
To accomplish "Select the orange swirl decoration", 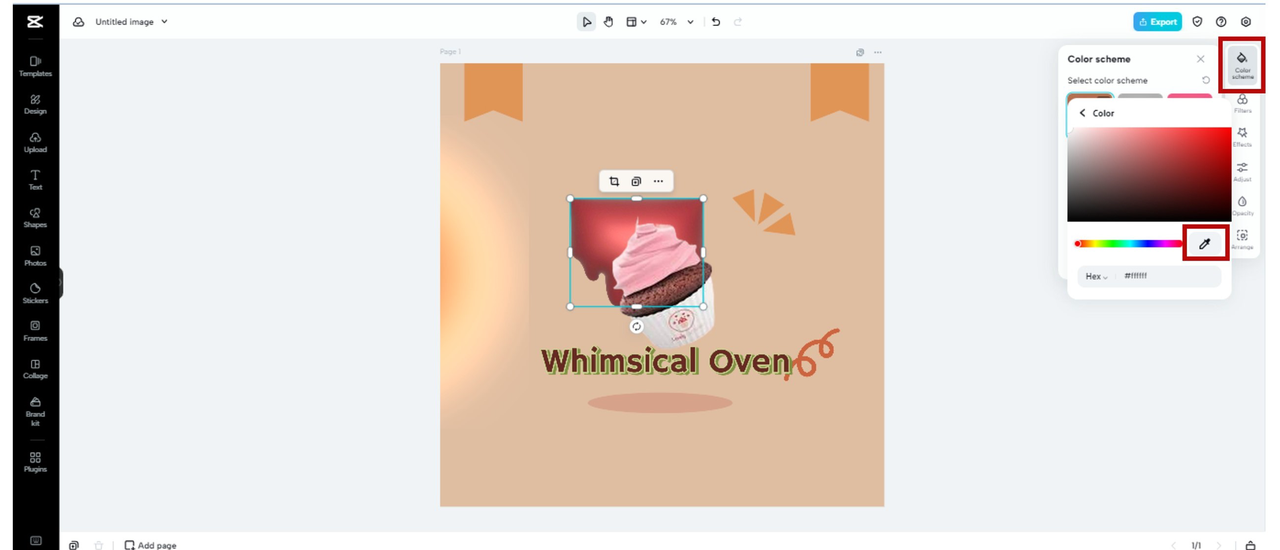I will 813,353.
